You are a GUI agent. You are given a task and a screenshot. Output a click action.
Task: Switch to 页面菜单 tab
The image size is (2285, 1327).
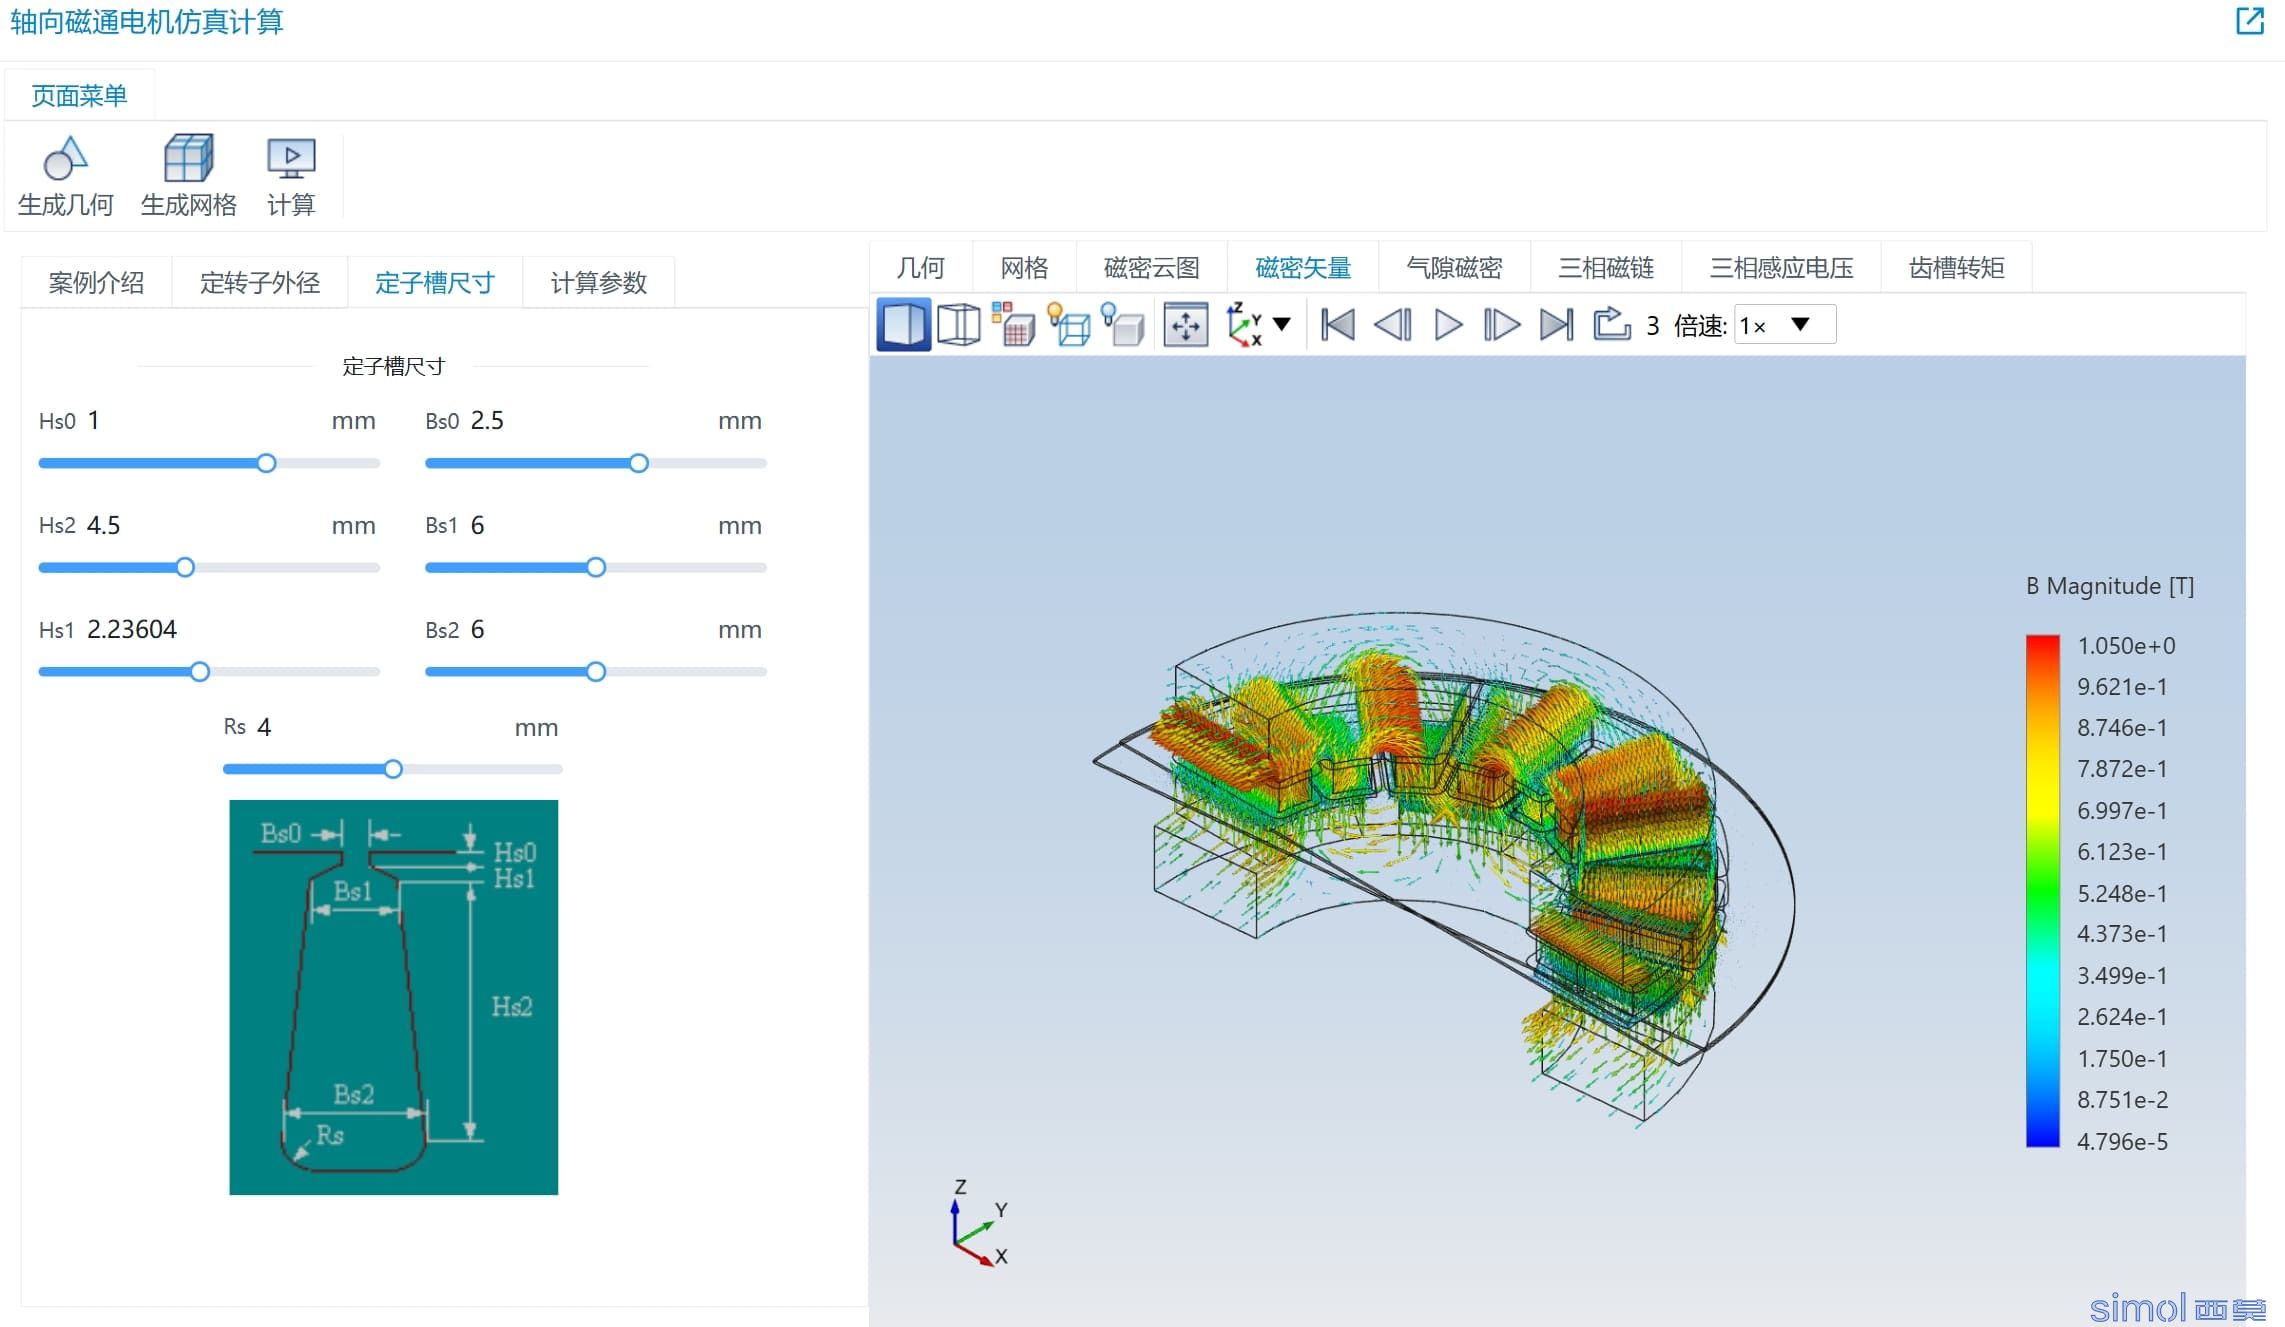tap(79, 95)
